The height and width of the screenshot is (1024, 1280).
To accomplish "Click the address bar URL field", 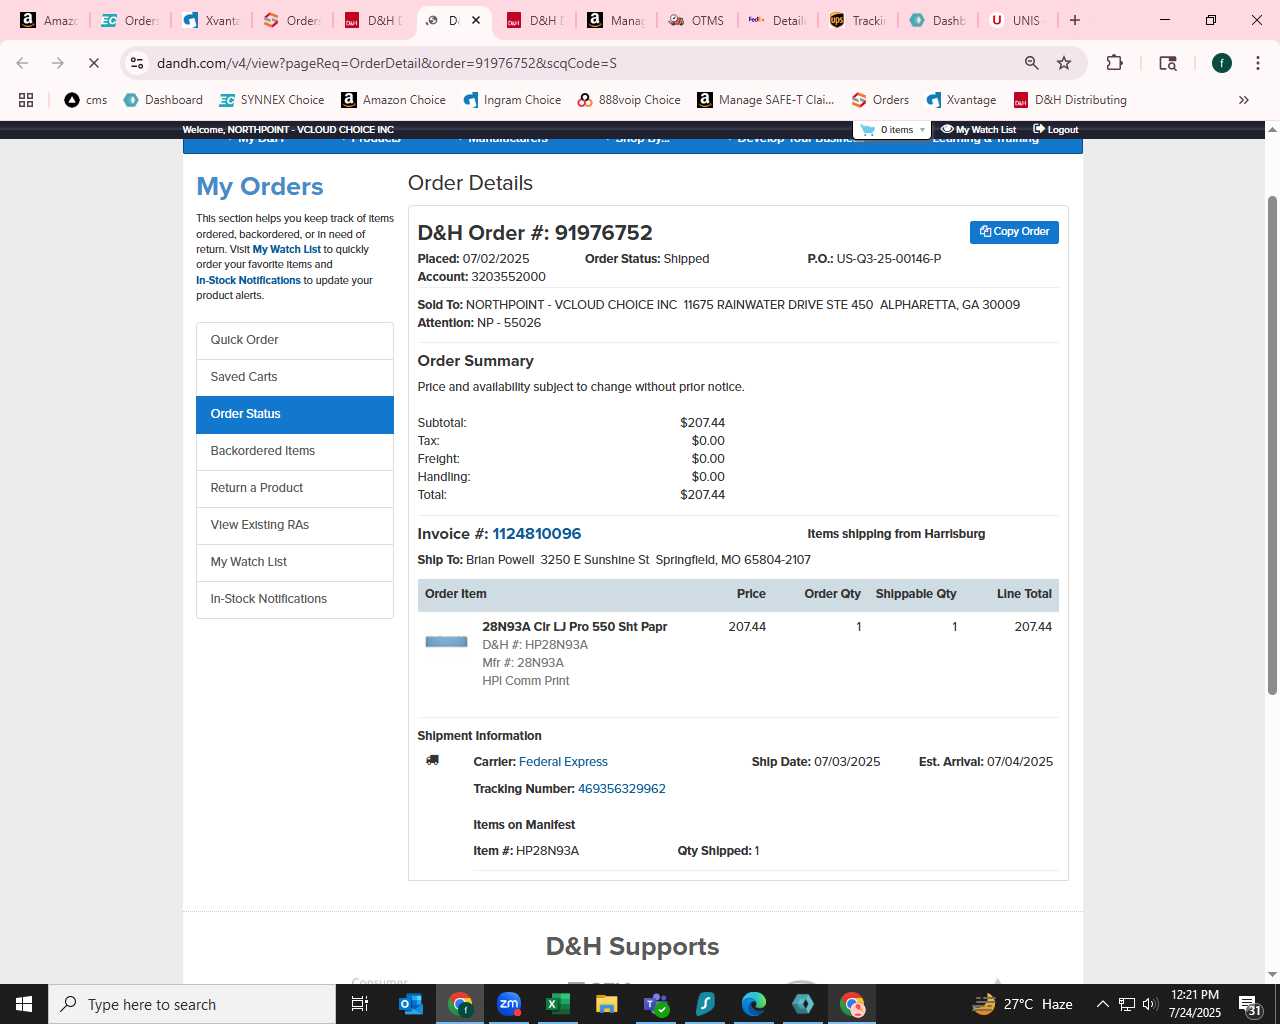I will point(580,63).
